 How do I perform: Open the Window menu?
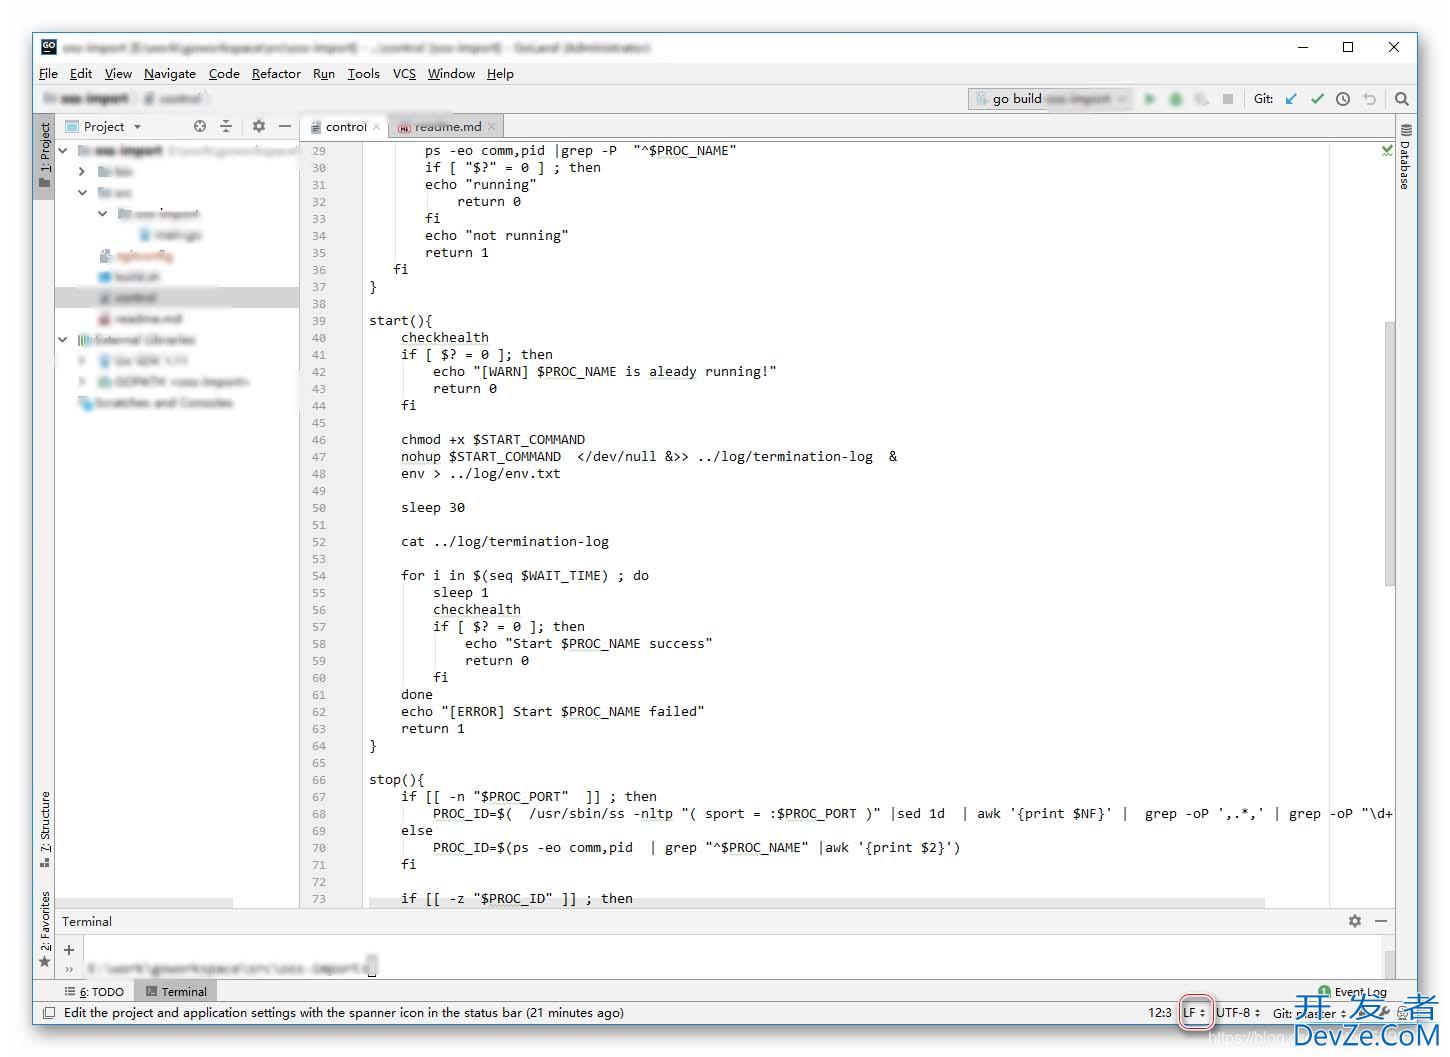click(x=451, y=74)
